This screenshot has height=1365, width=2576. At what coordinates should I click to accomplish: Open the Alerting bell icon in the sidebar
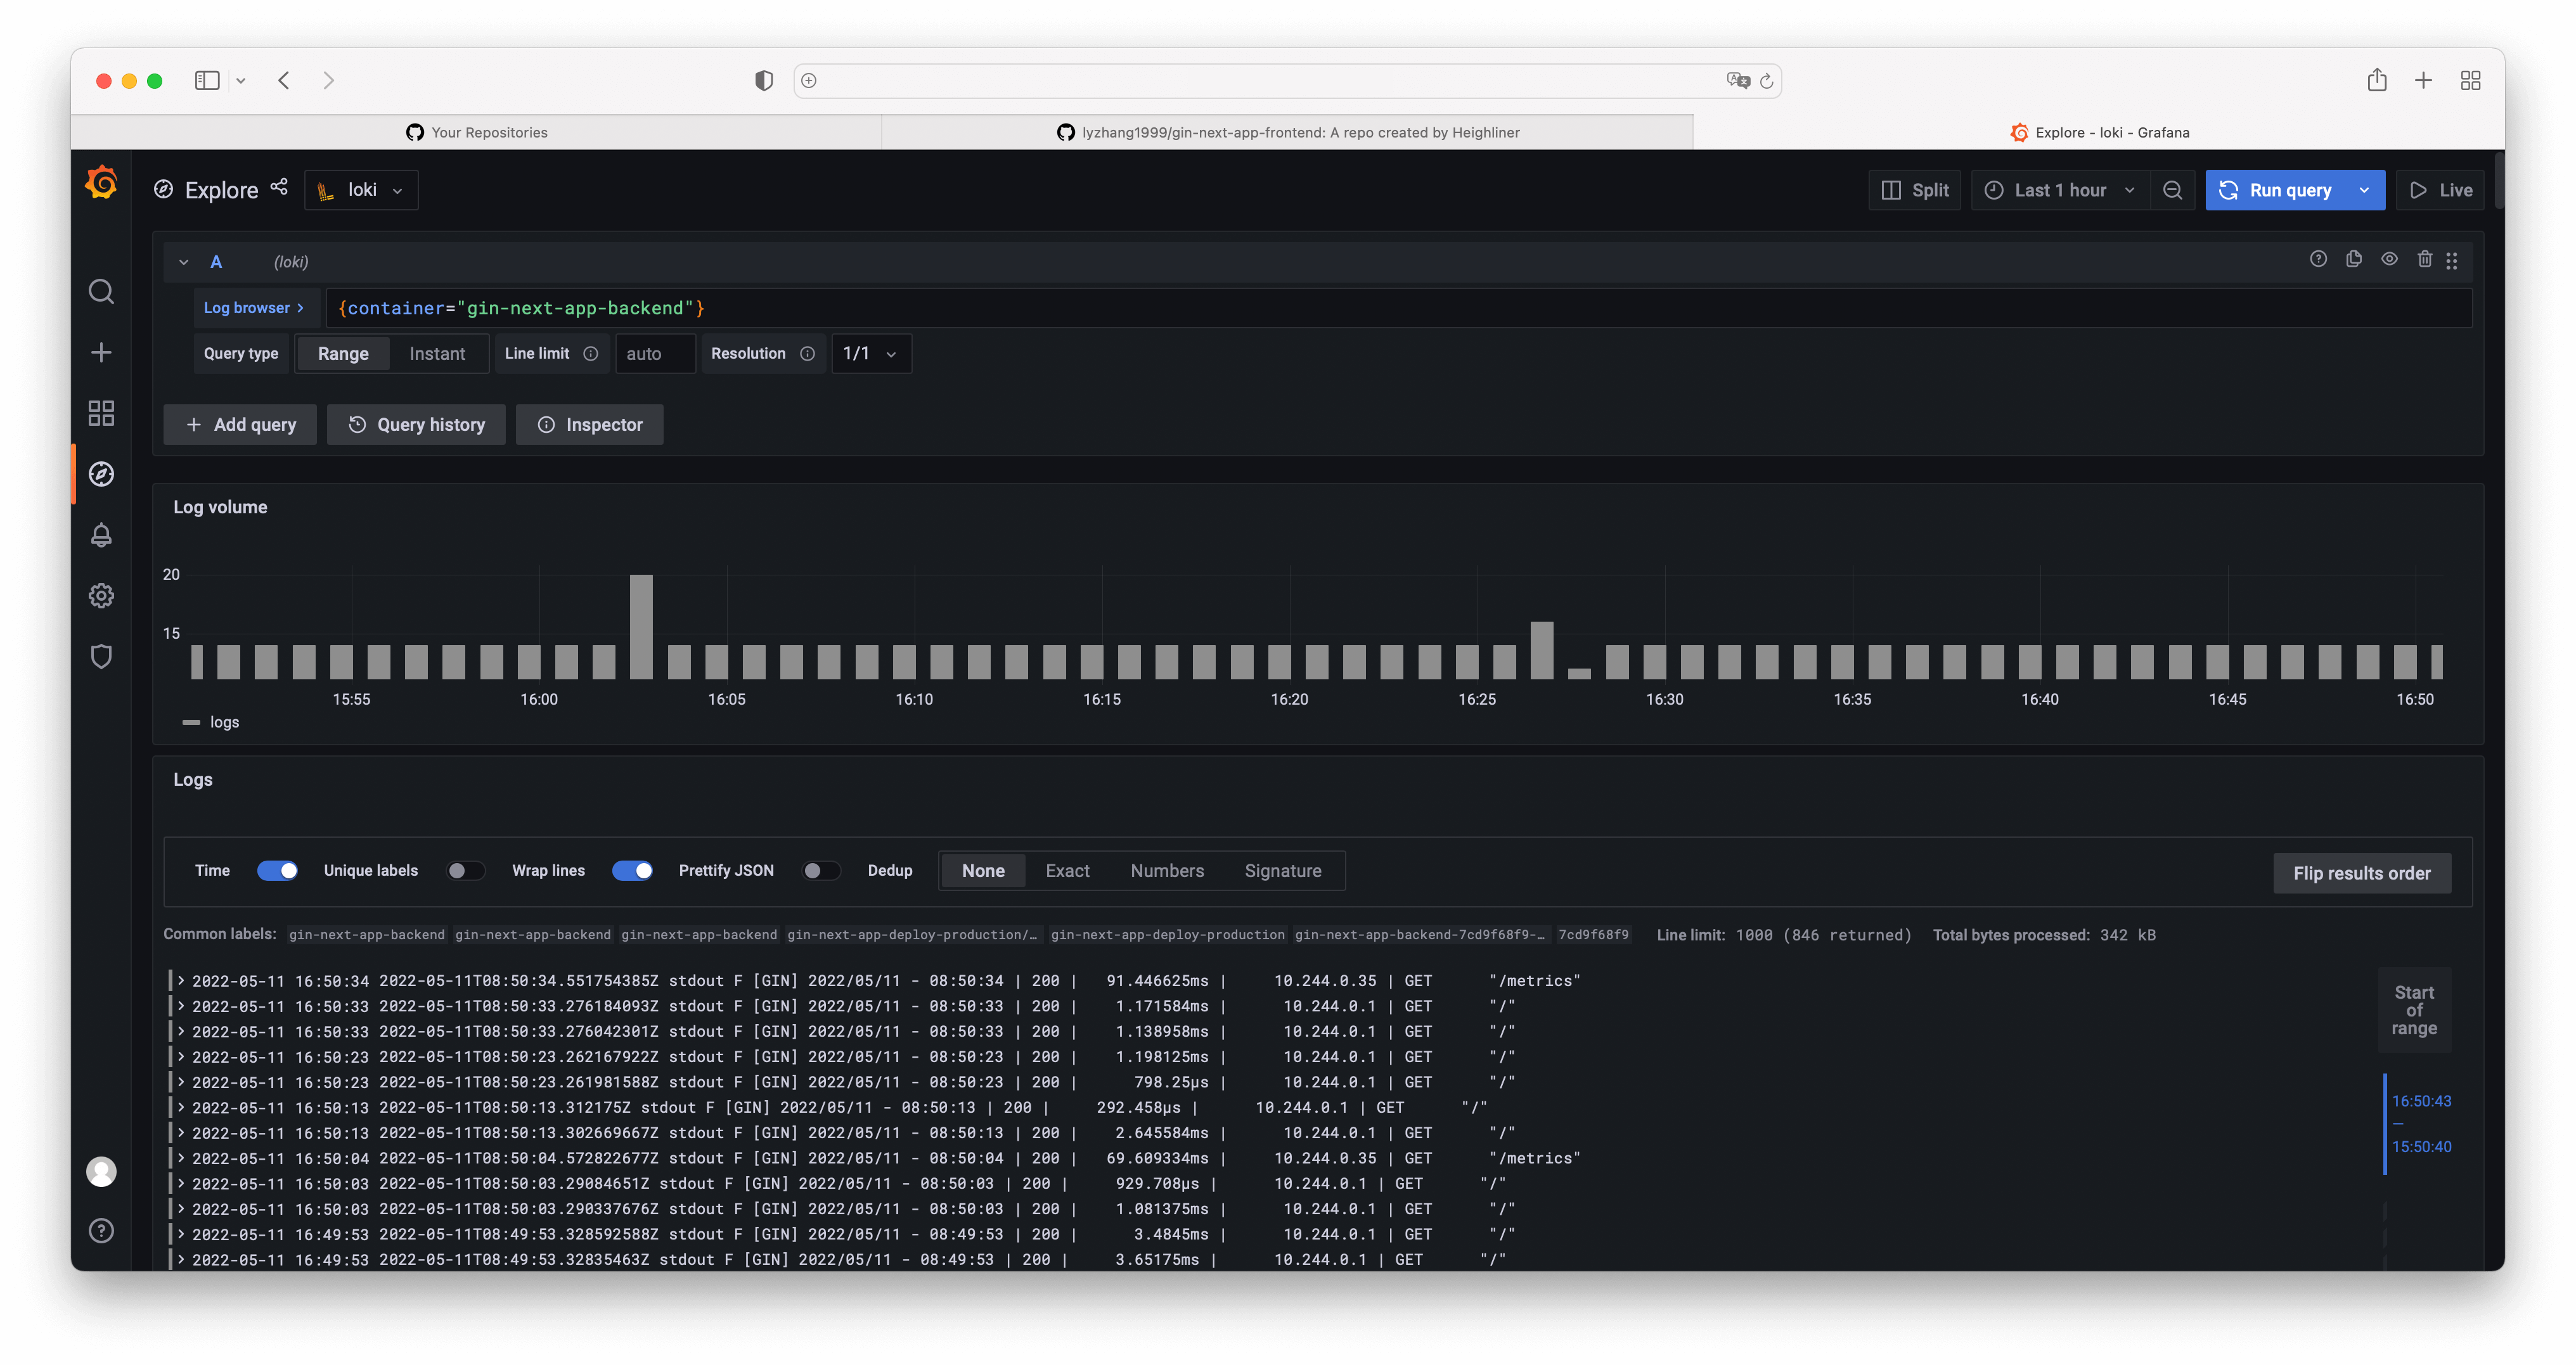coord(101,535)
